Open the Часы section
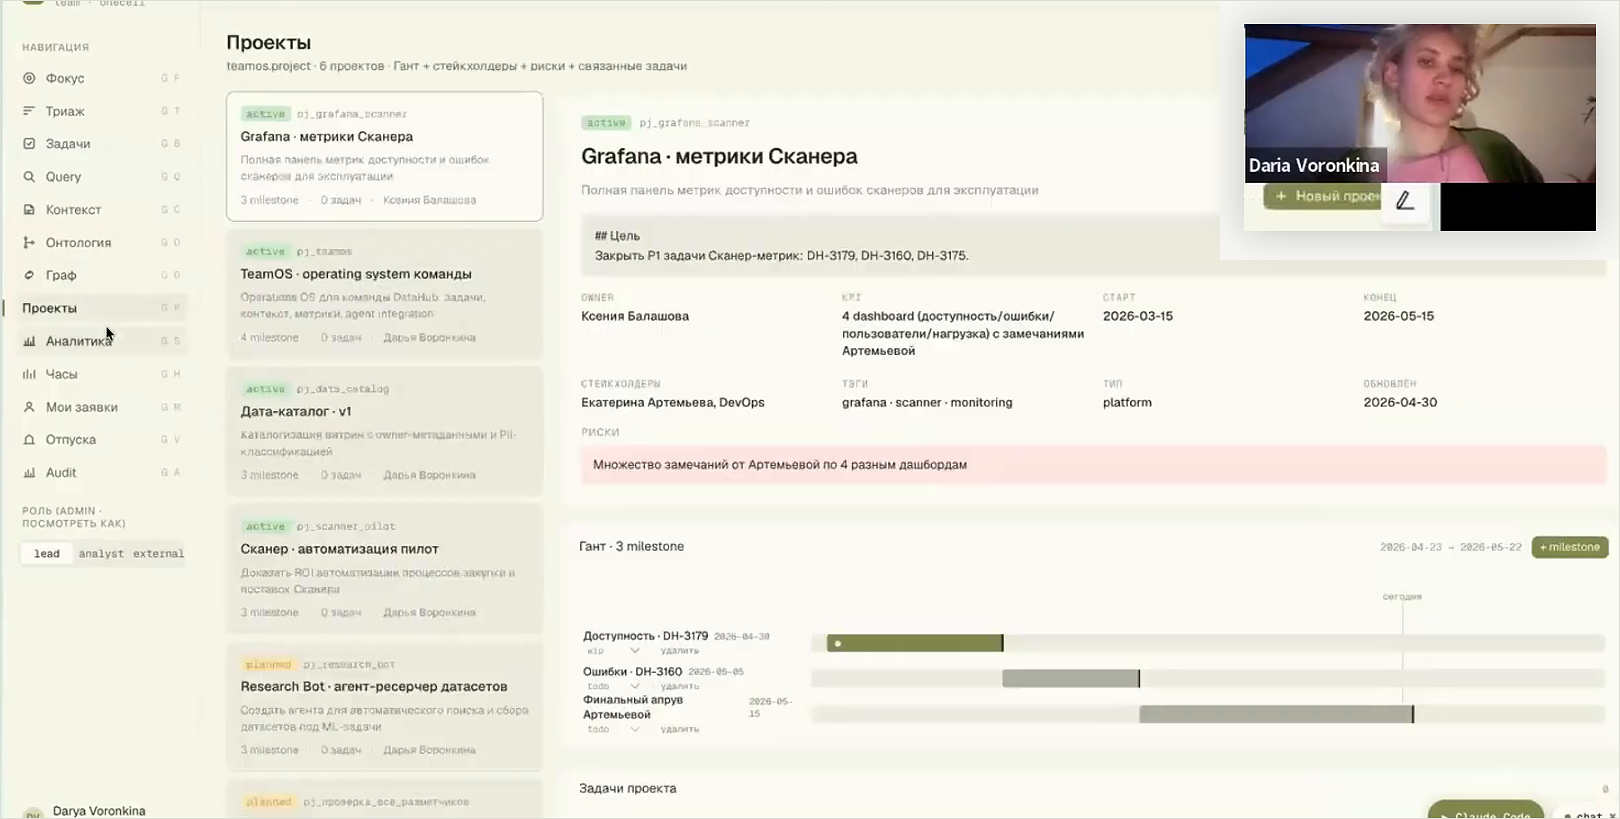 pos(61,374)
